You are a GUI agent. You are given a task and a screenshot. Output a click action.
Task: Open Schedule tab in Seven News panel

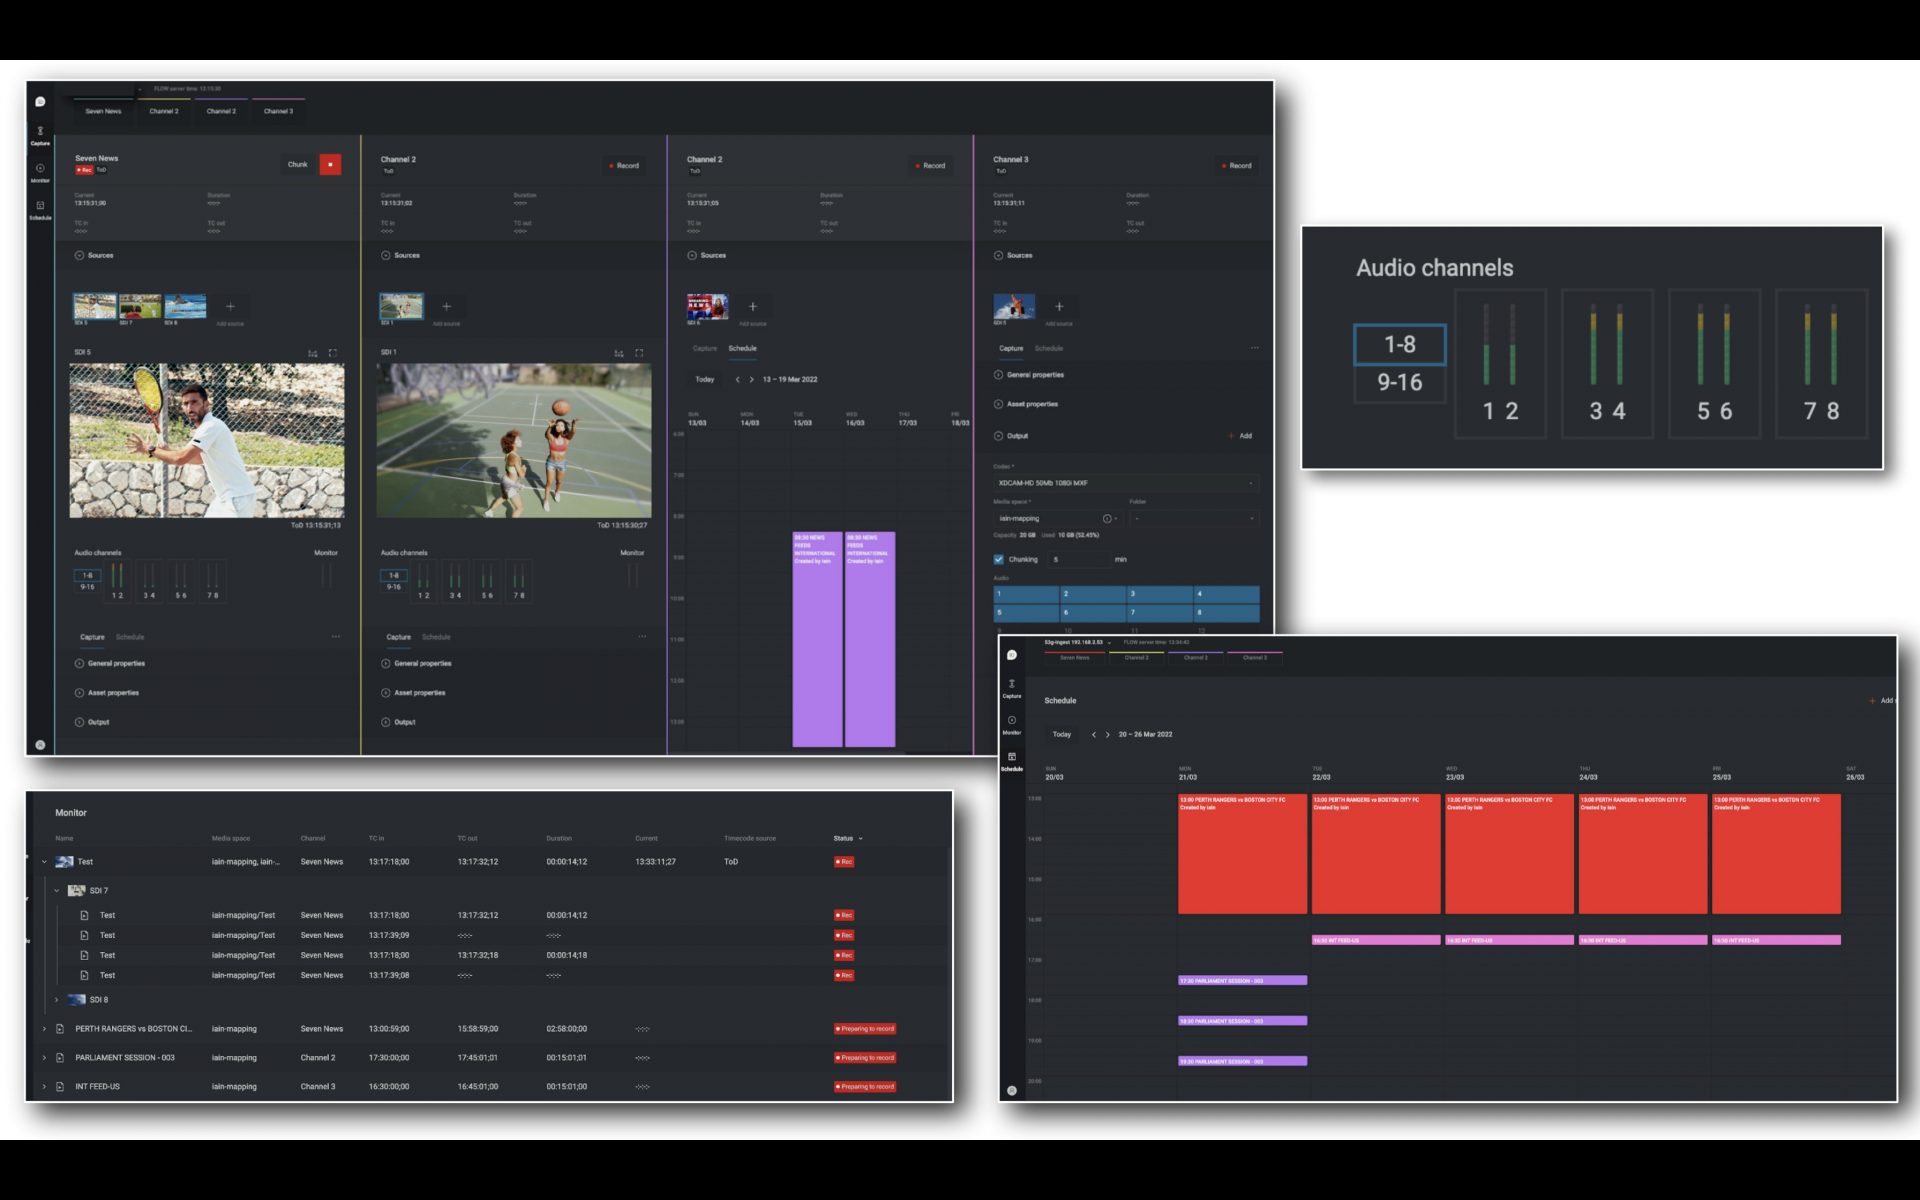(130, 637)
